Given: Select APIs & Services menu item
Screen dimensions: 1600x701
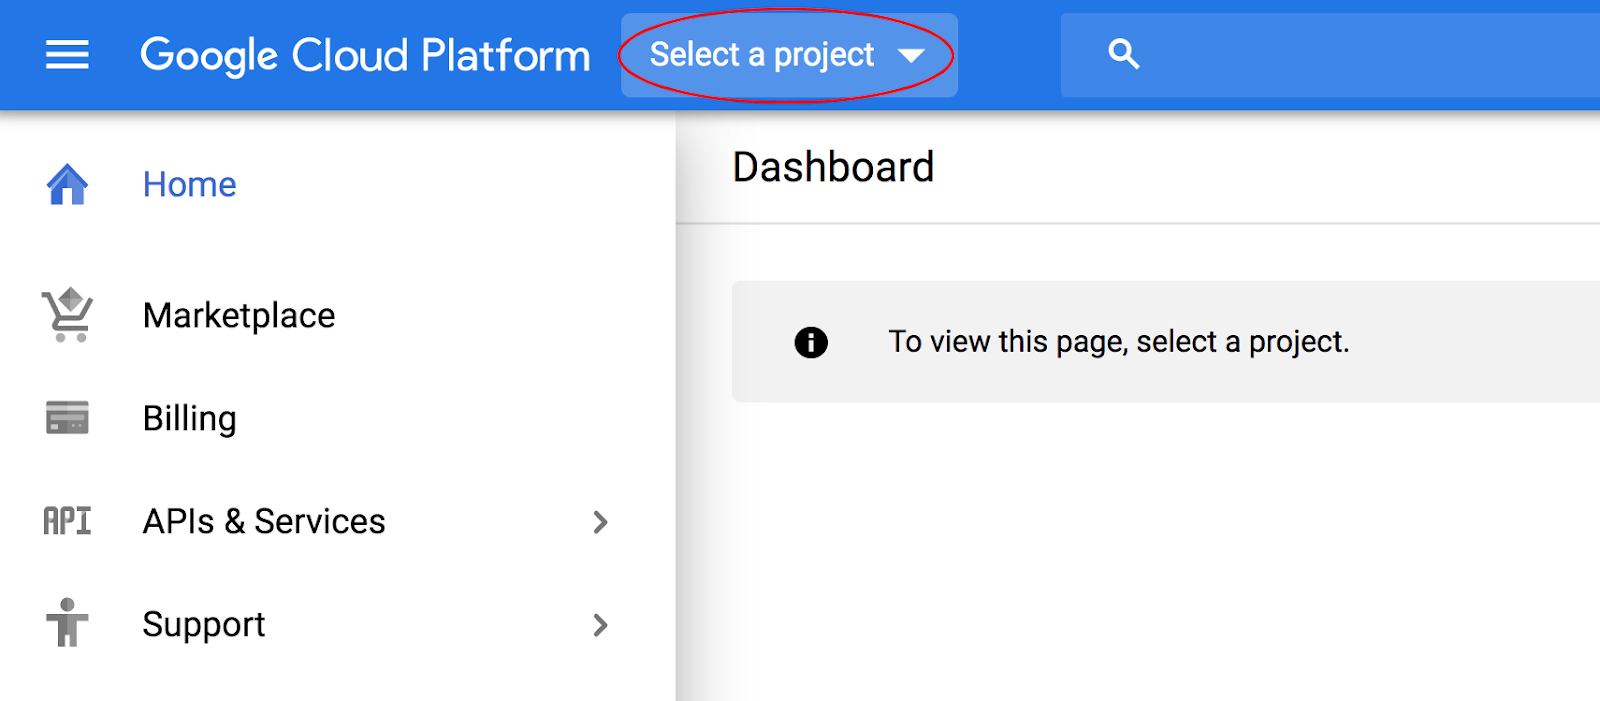Looking at the screenshot, I should 264,522.
